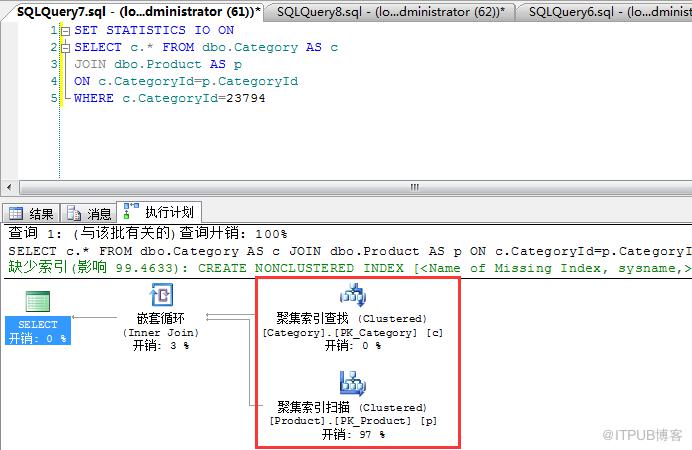The image size is (692, 450).
Task: Switch to the 消息 messages tab
Action: (89, 214)
